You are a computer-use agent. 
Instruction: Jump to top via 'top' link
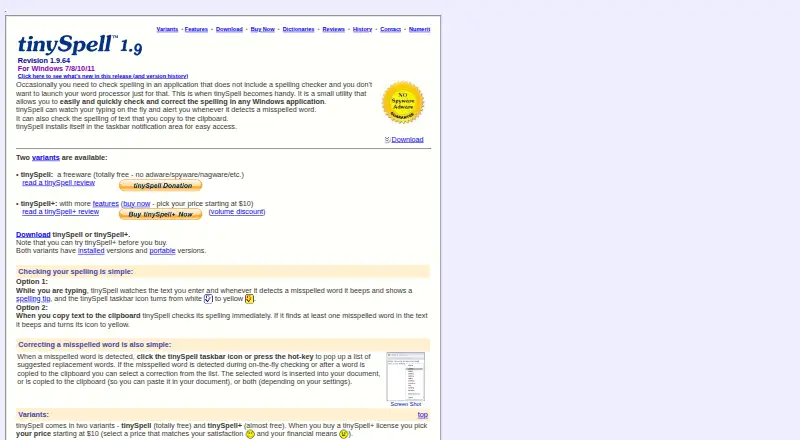pyautogui.click(x=422, y=415)
